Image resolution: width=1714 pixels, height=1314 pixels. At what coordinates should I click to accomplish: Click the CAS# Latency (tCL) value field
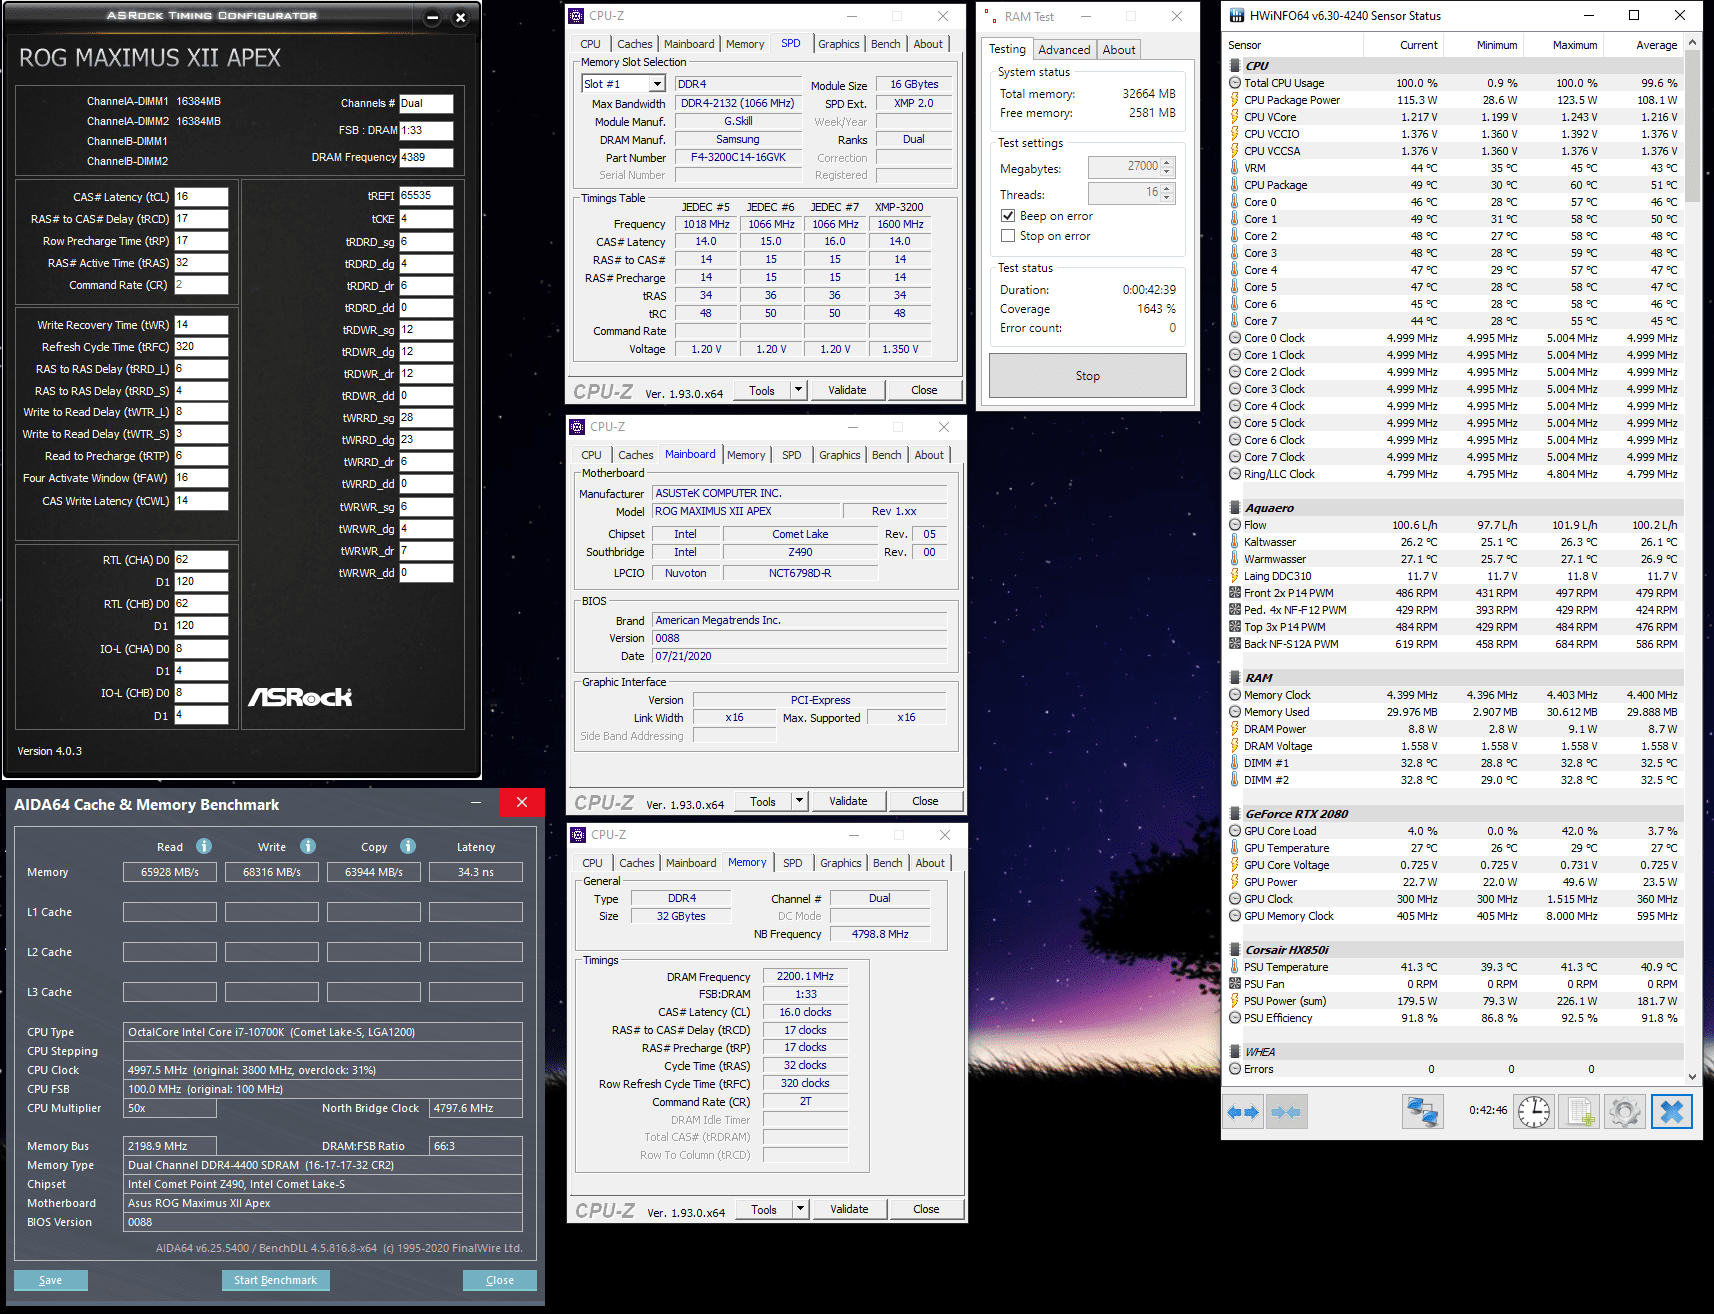click(201, 197)
